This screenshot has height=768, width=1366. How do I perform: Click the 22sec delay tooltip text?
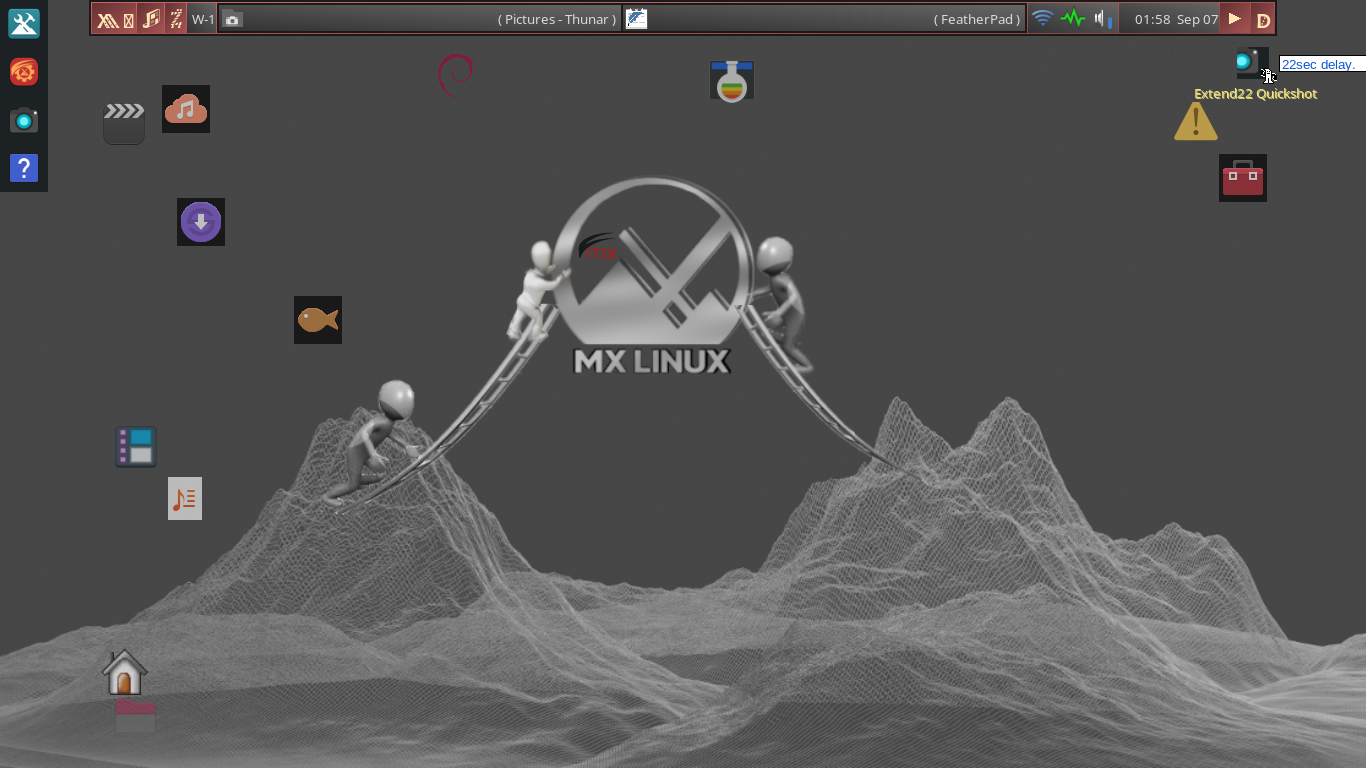(x=1318, y=64)
